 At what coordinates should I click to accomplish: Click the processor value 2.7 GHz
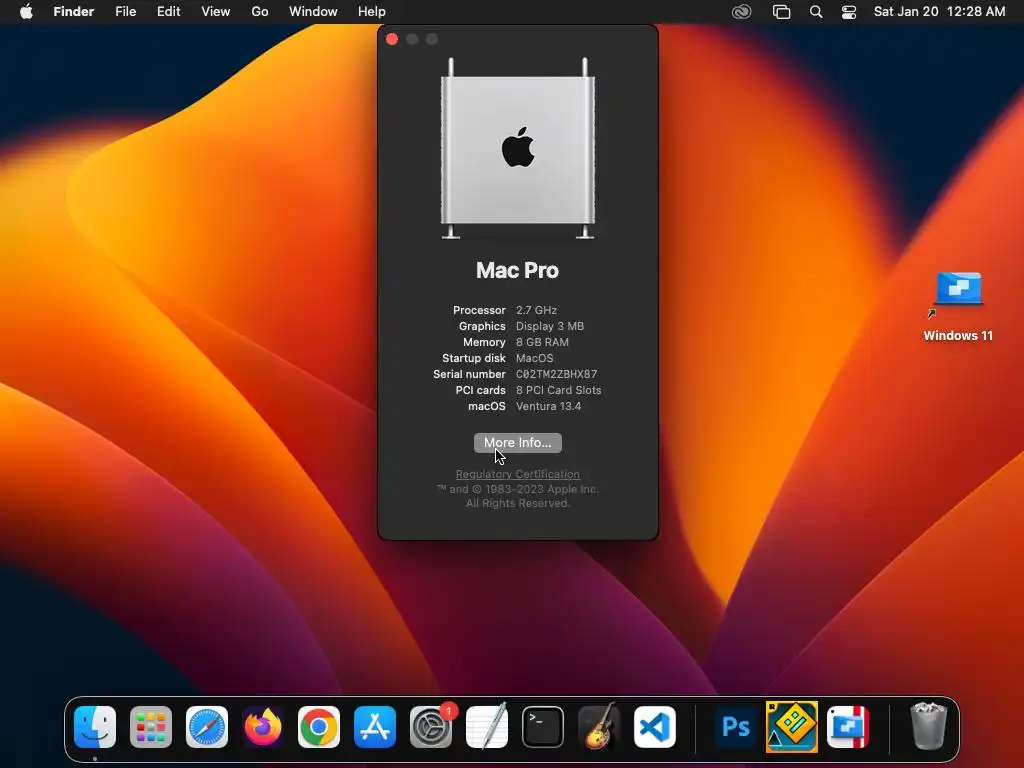point(536,310)
